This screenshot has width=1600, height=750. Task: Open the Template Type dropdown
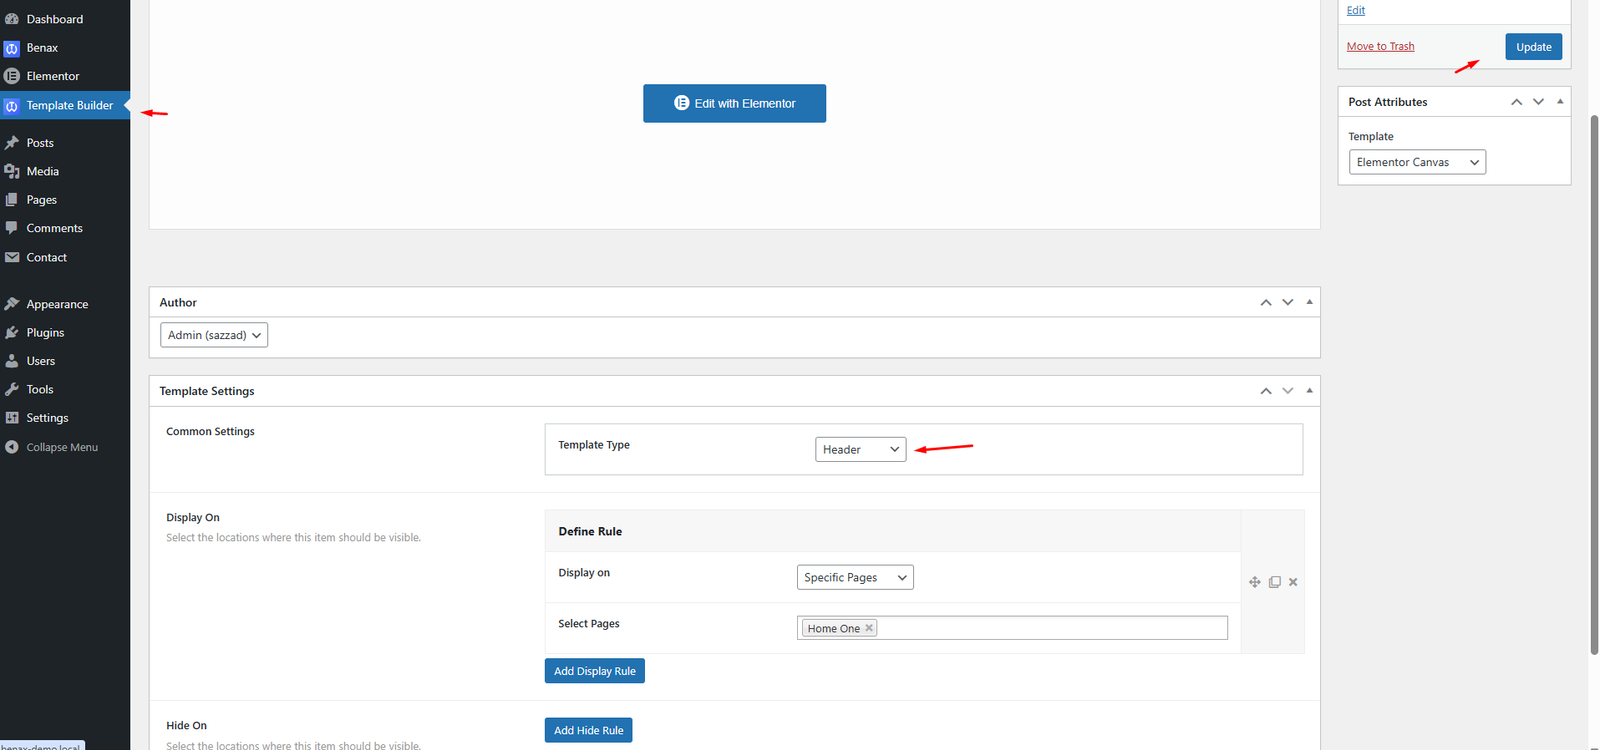tap(860, 450)
